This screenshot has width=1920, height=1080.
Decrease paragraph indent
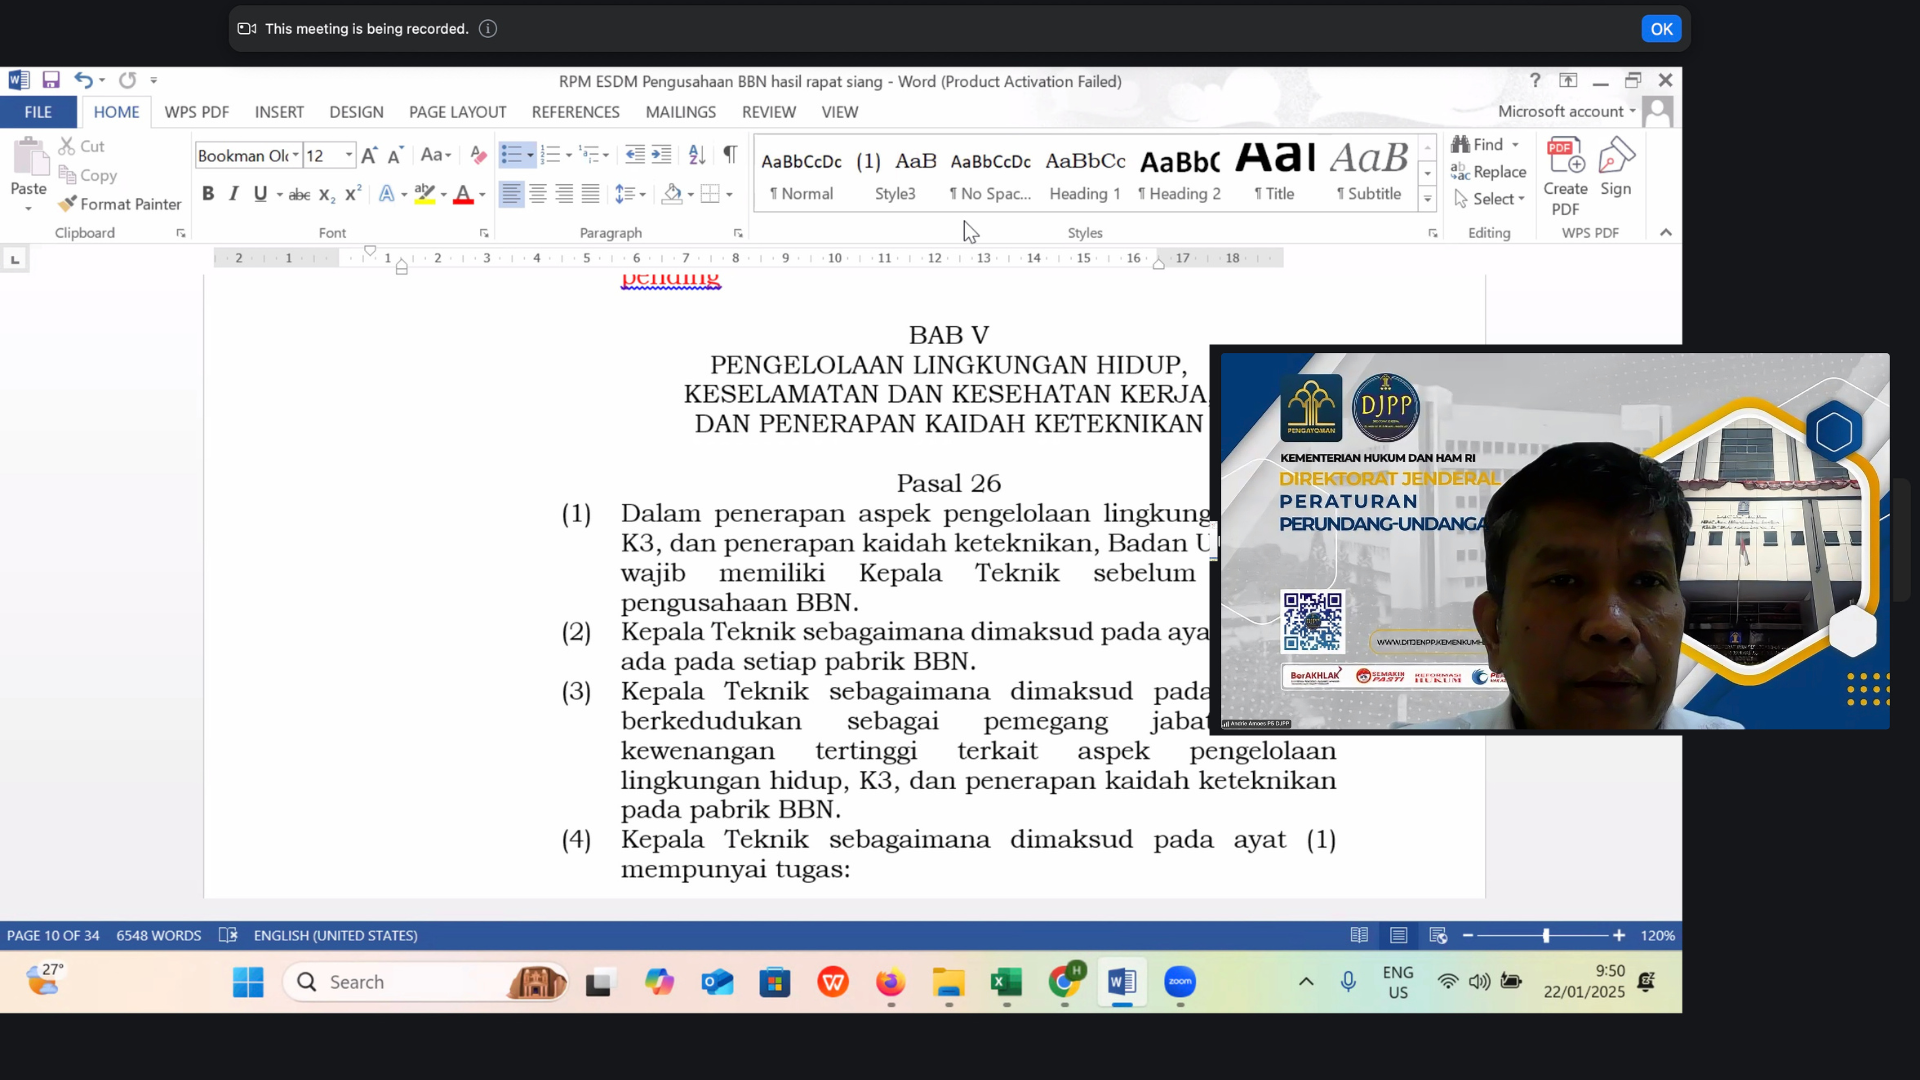(x=635, y=155)
